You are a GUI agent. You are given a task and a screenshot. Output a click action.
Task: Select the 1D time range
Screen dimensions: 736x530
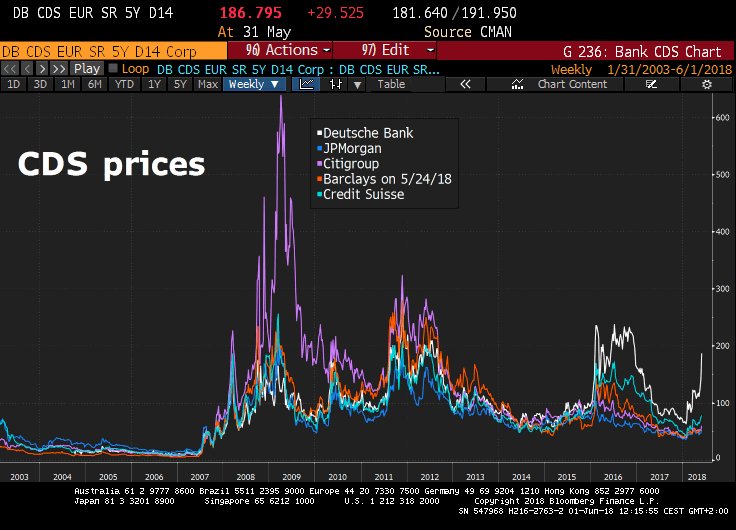[x=14, y=84]
